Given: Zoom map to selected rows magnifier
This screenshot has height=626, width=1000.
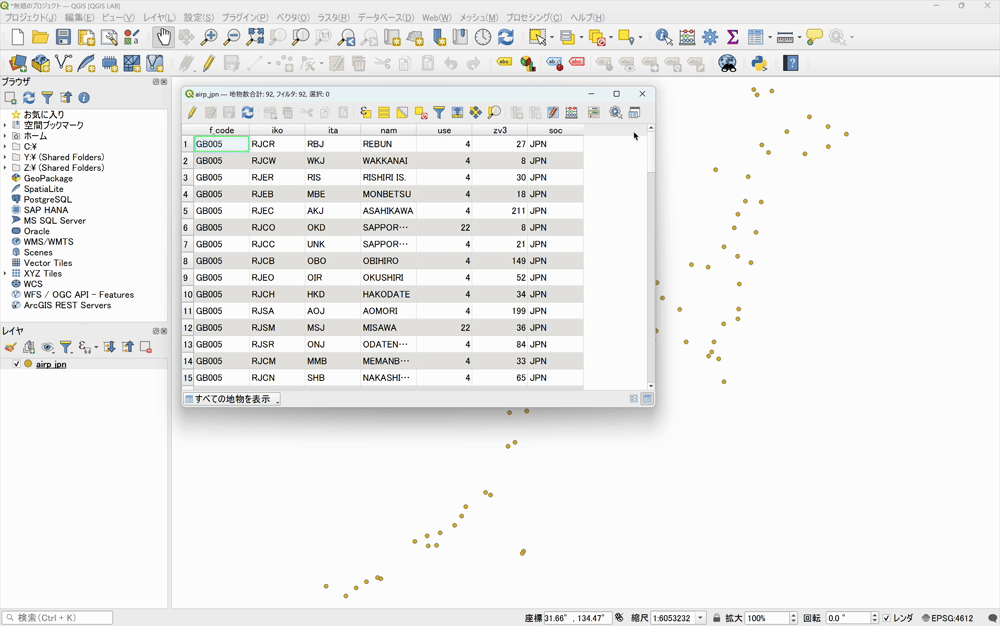Looking at the screenshot, I should [494, 113].
